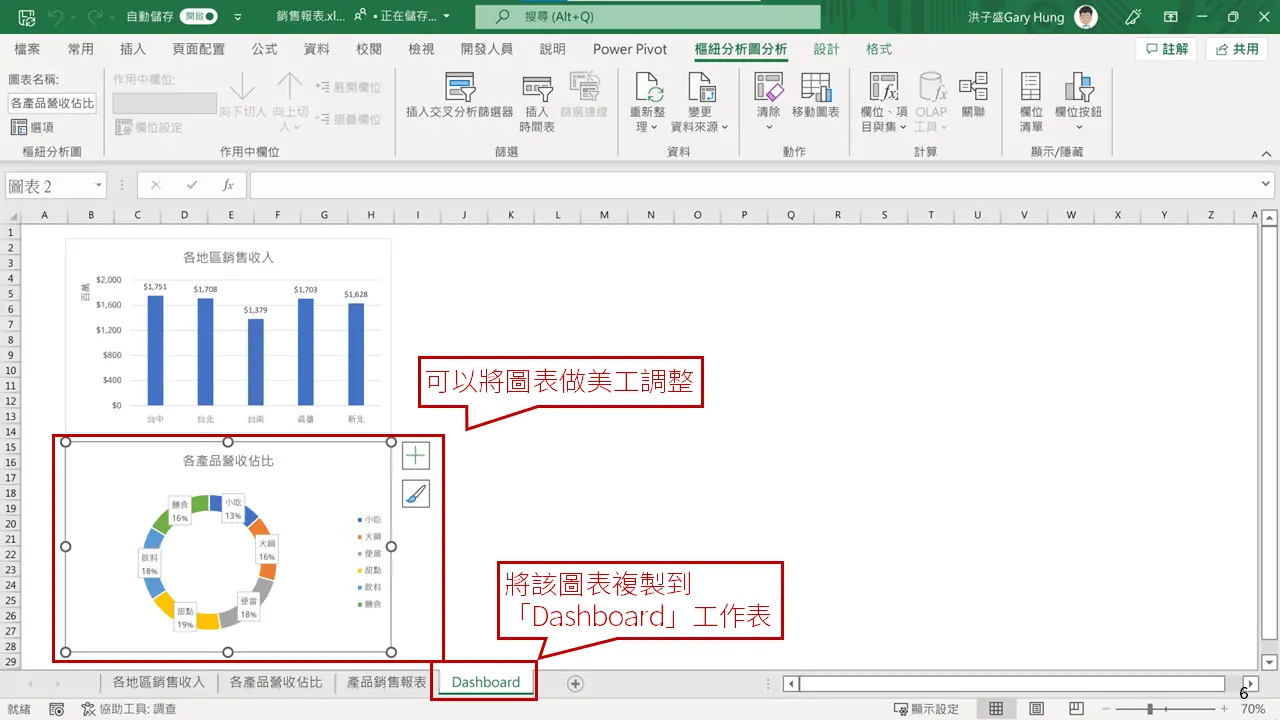Open the quick access toolbar customize dropdown
The height and width of the screenshot is (720, 1280).
[x=237, y=17]
